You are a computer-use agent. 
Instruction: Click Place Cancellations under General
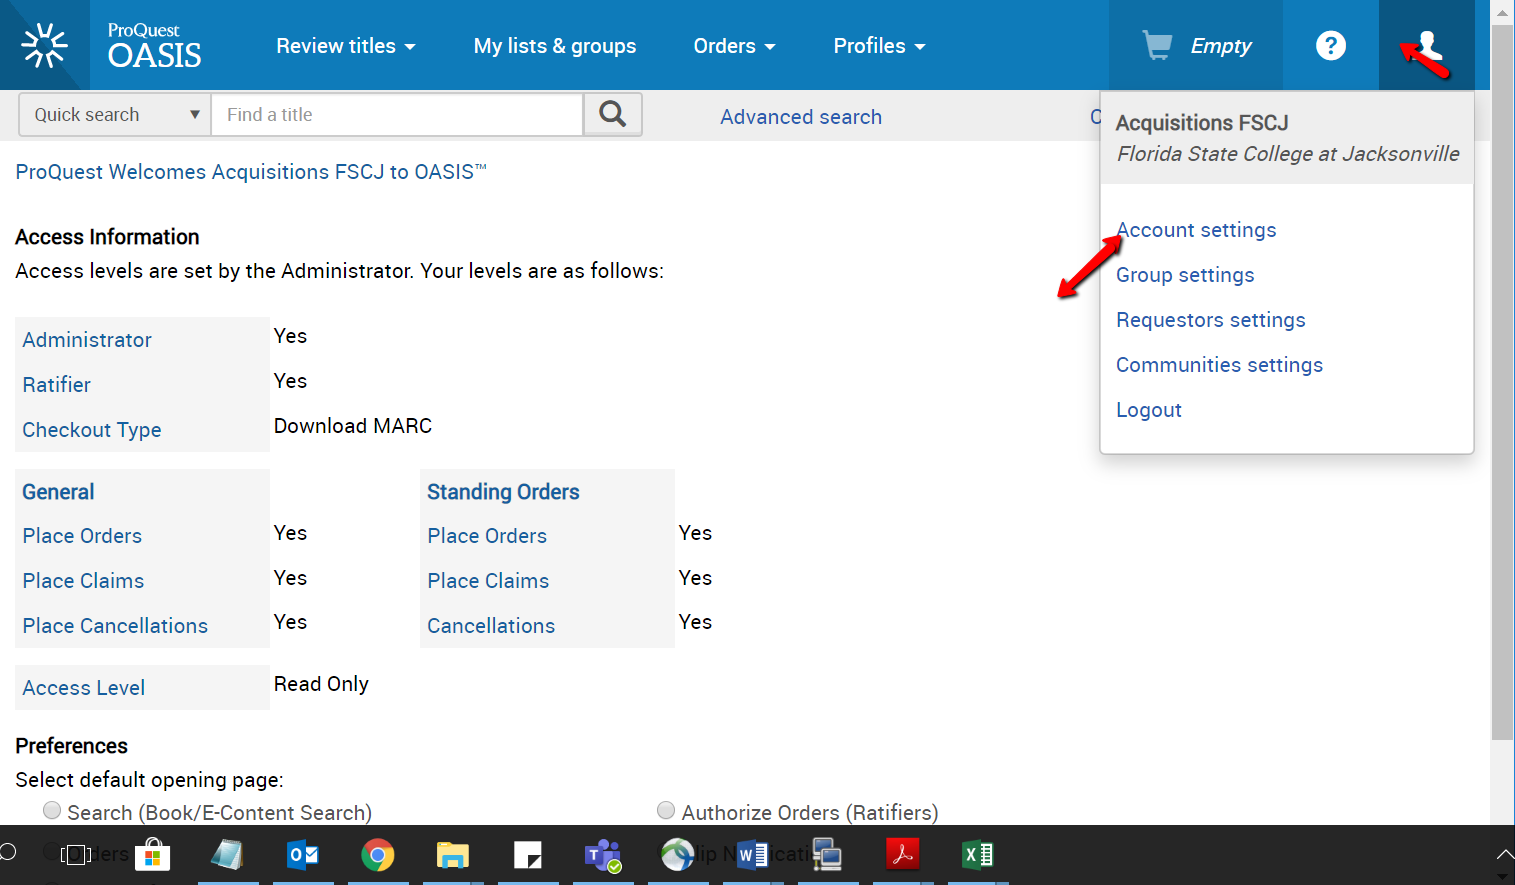[x=115, y=626]
